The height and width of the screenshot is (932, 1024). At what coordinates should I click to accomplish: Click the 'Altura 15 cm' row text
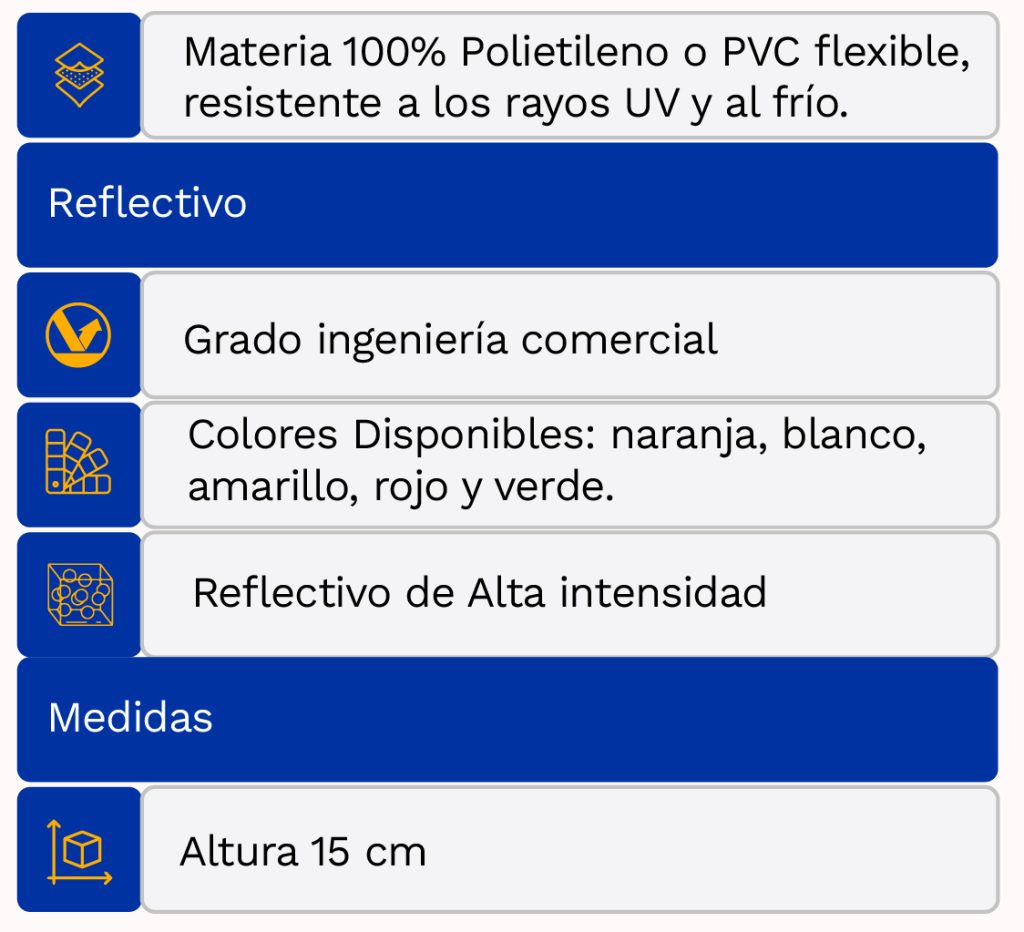pos(303,852)
